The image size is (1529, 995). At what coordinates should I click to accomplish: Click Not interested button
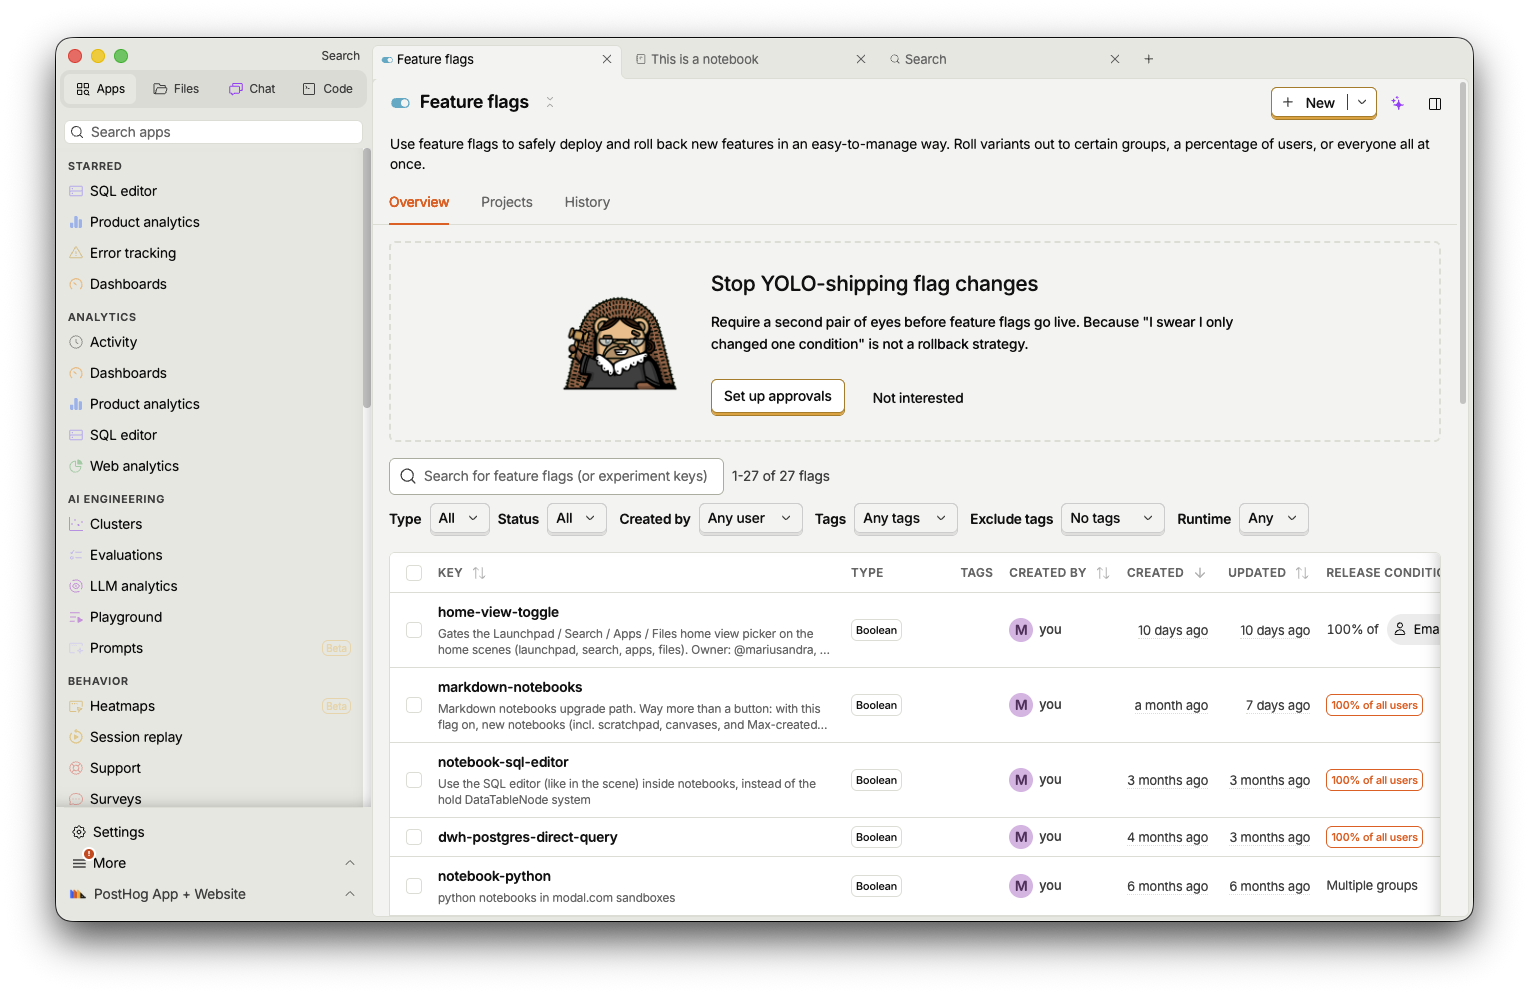click(x=918, y=398)
